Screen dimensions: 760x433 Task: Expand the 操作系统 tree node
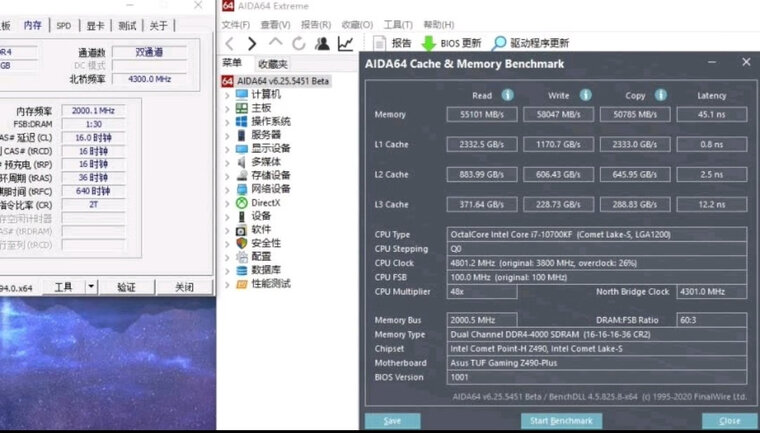(x=227, y=122)
